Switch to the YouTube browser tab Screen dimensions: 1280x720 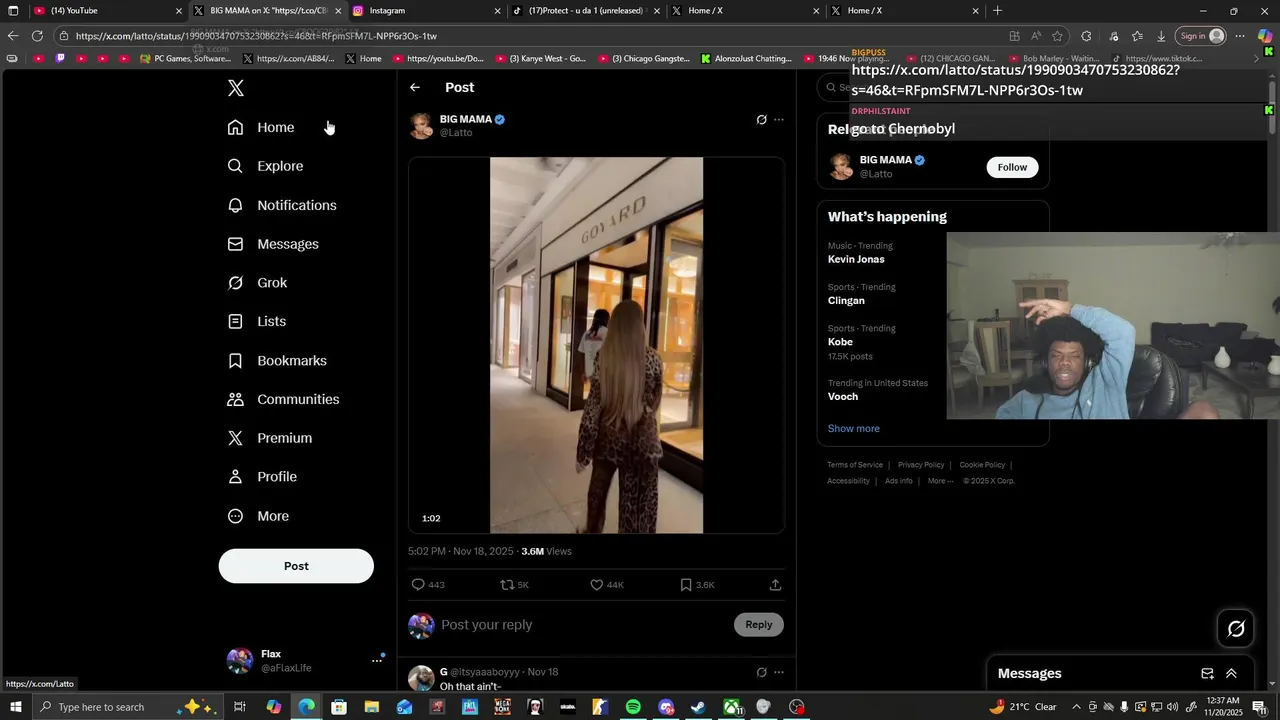[108, 11]
